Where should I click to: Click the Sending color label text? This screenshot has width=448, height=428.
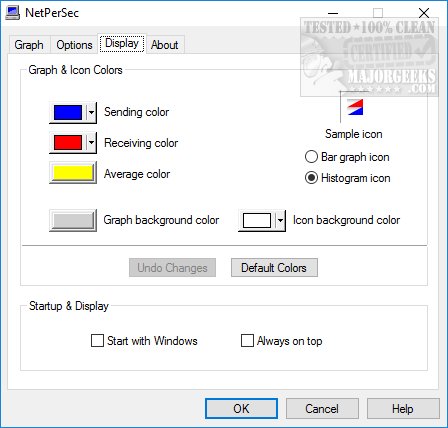(136, 112)
